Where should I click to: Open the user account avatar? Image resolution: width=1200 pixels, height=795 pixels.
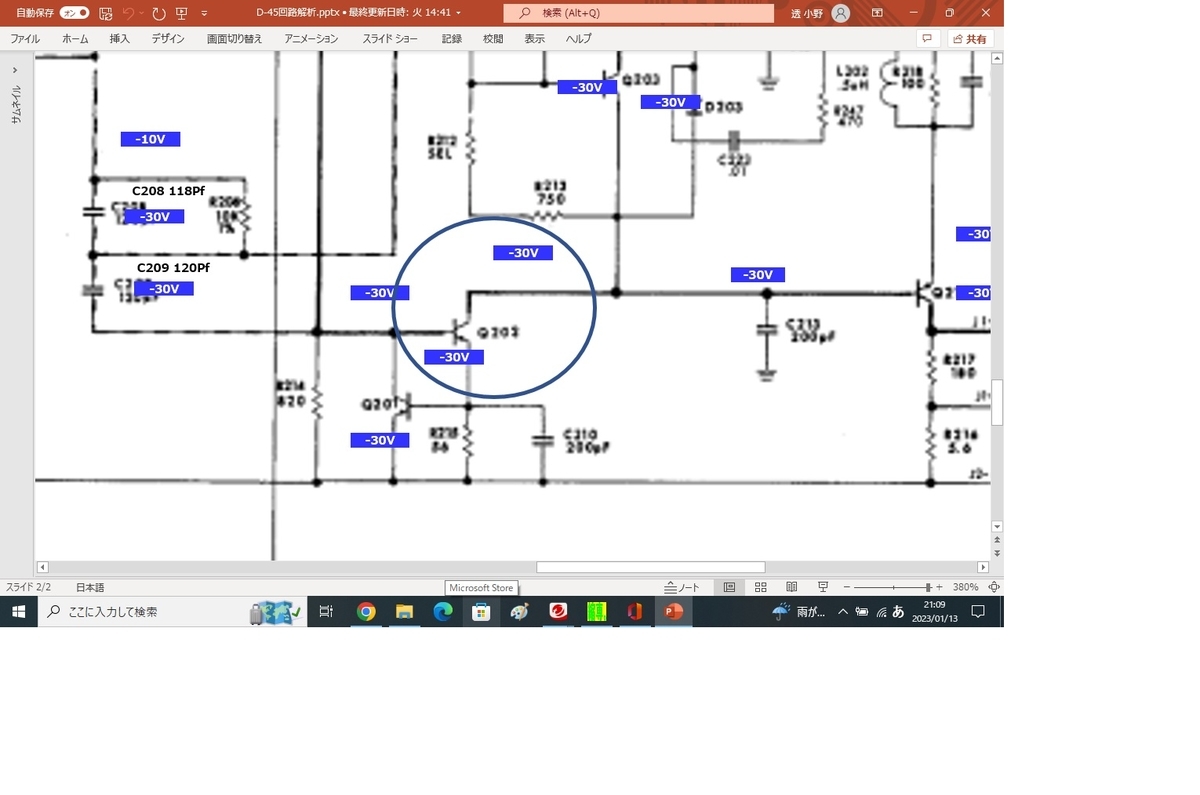tap(841, 13)
